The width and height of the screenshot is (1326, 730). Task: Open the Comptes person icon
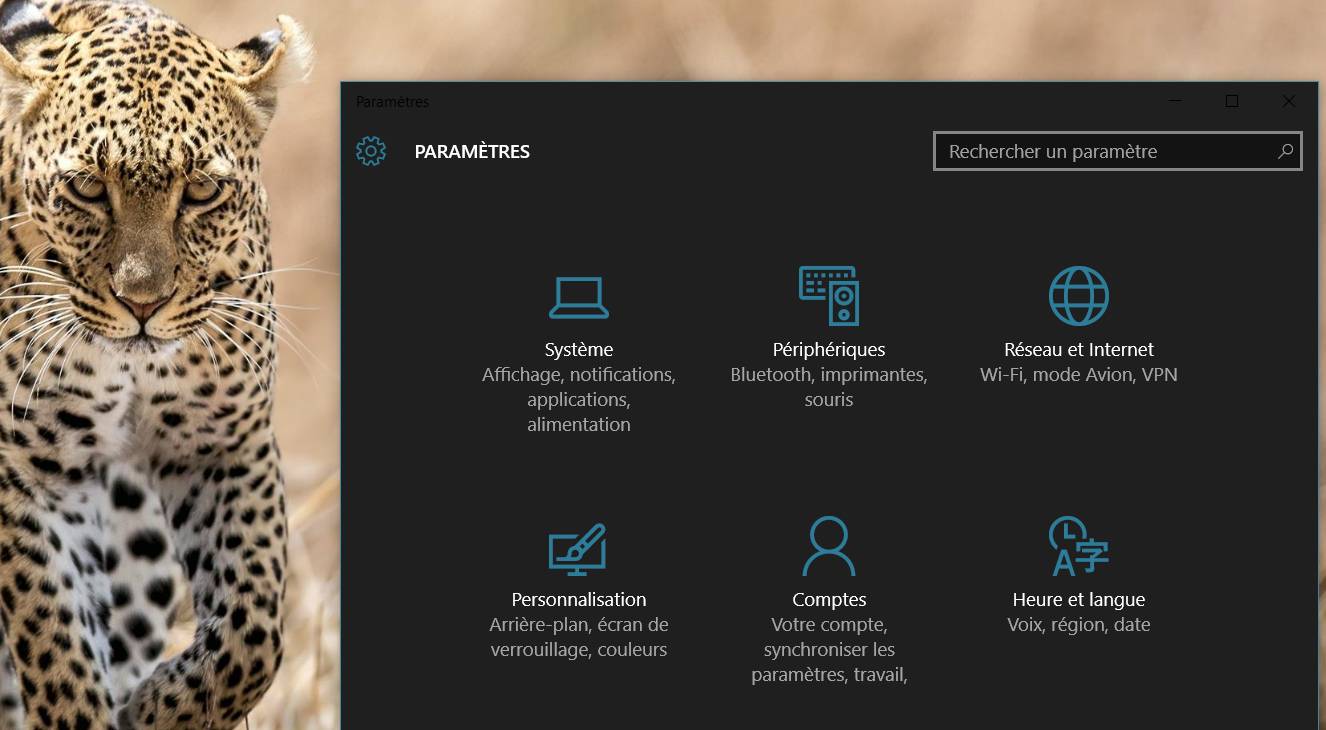tap(829, 546)
